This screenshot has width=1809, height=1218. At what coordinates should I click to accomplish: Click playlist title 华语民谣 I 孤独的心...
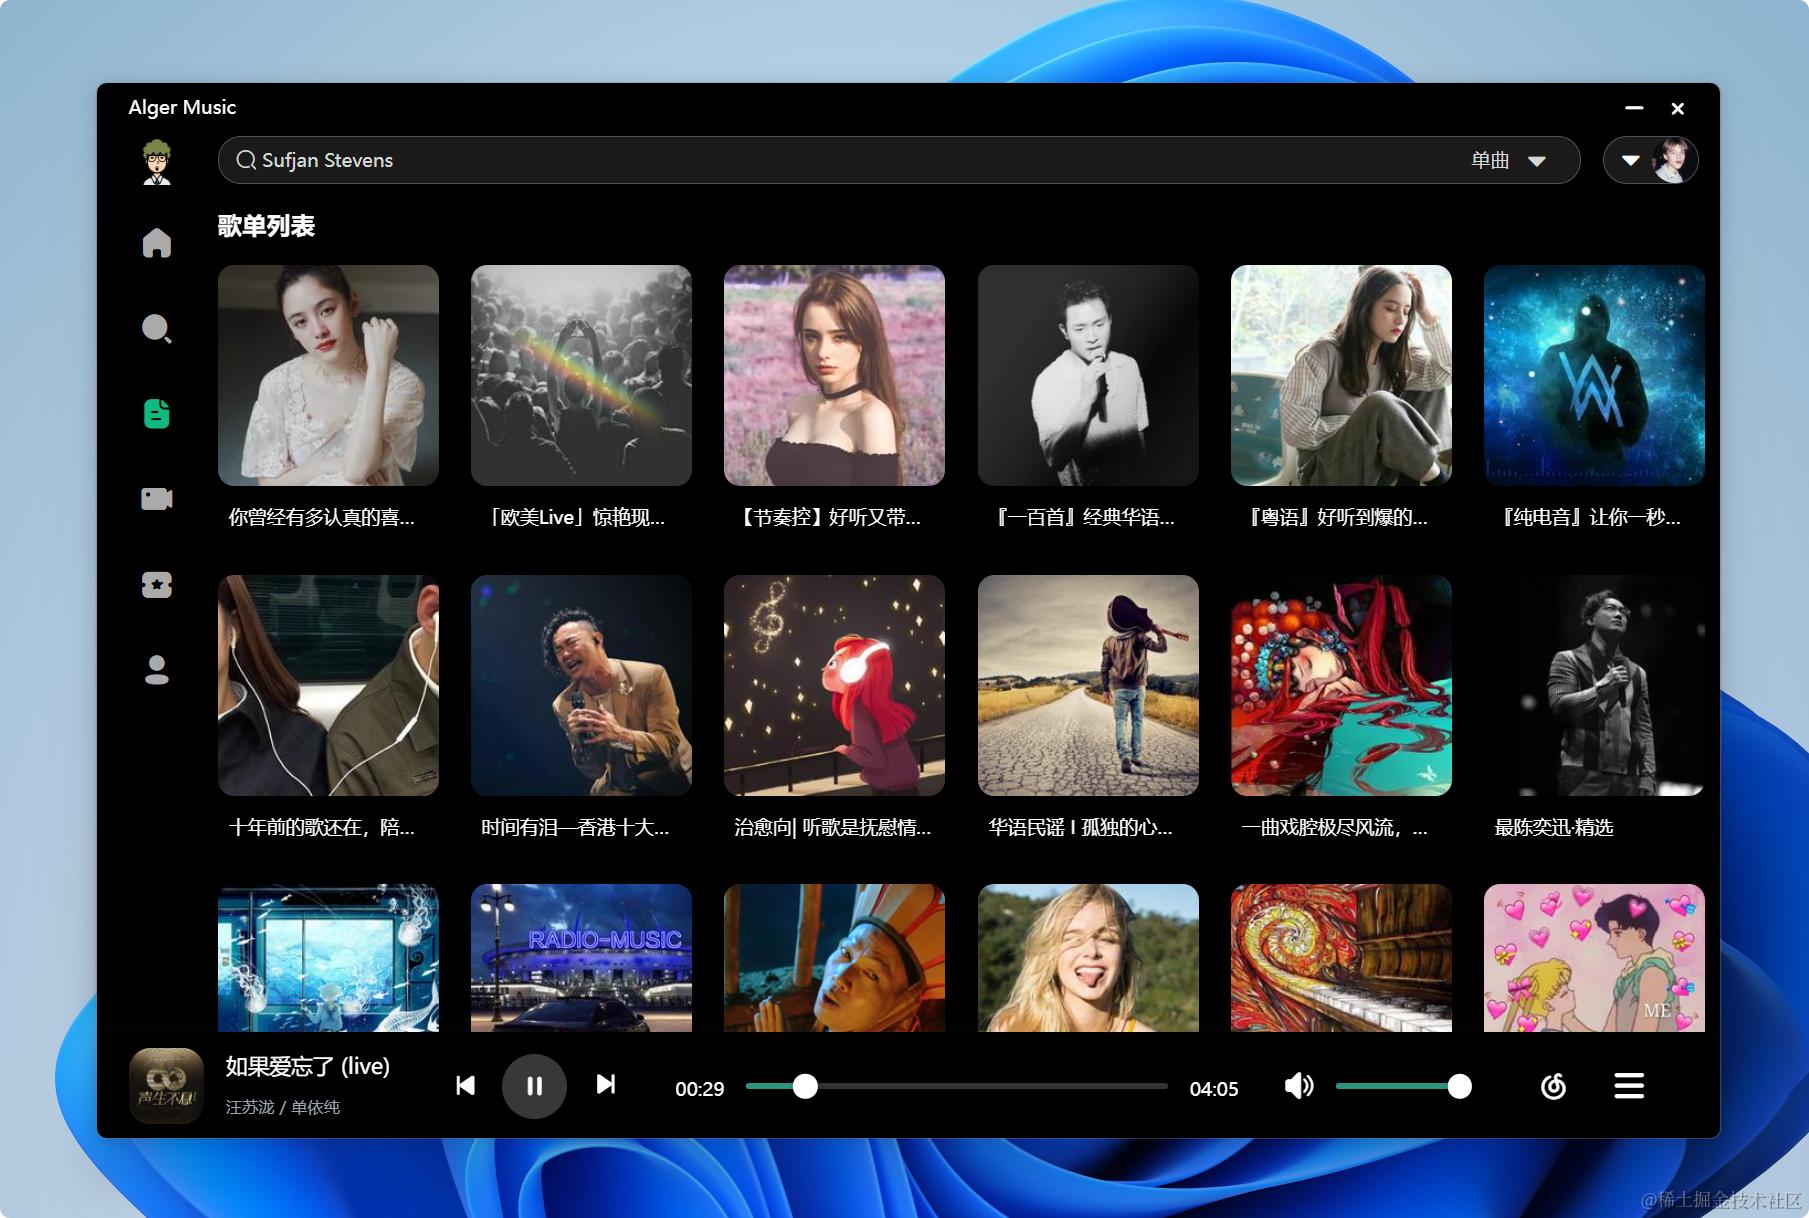[1080, 827]
